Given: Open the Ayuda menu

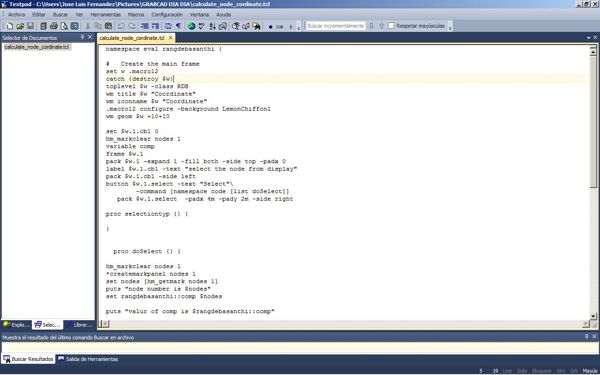Looking at the screenshot, I should coord(223,15).
